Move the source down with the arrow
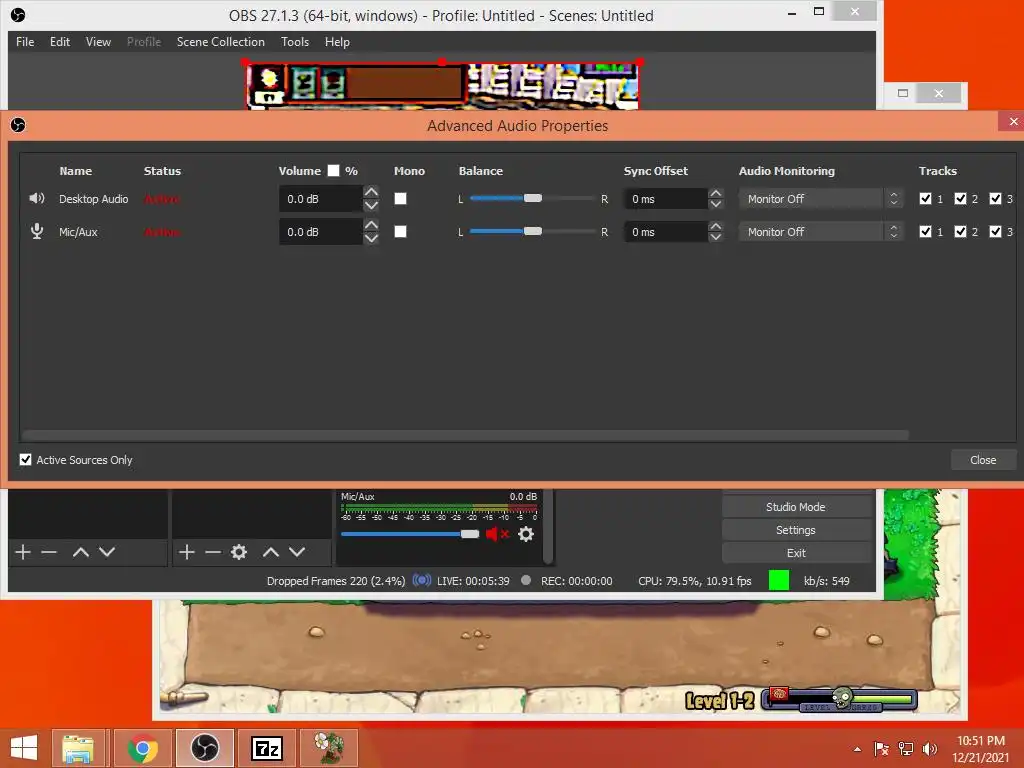Viewport: 1024px width, 768px height. pyautogui.click(x=297, y=552)
